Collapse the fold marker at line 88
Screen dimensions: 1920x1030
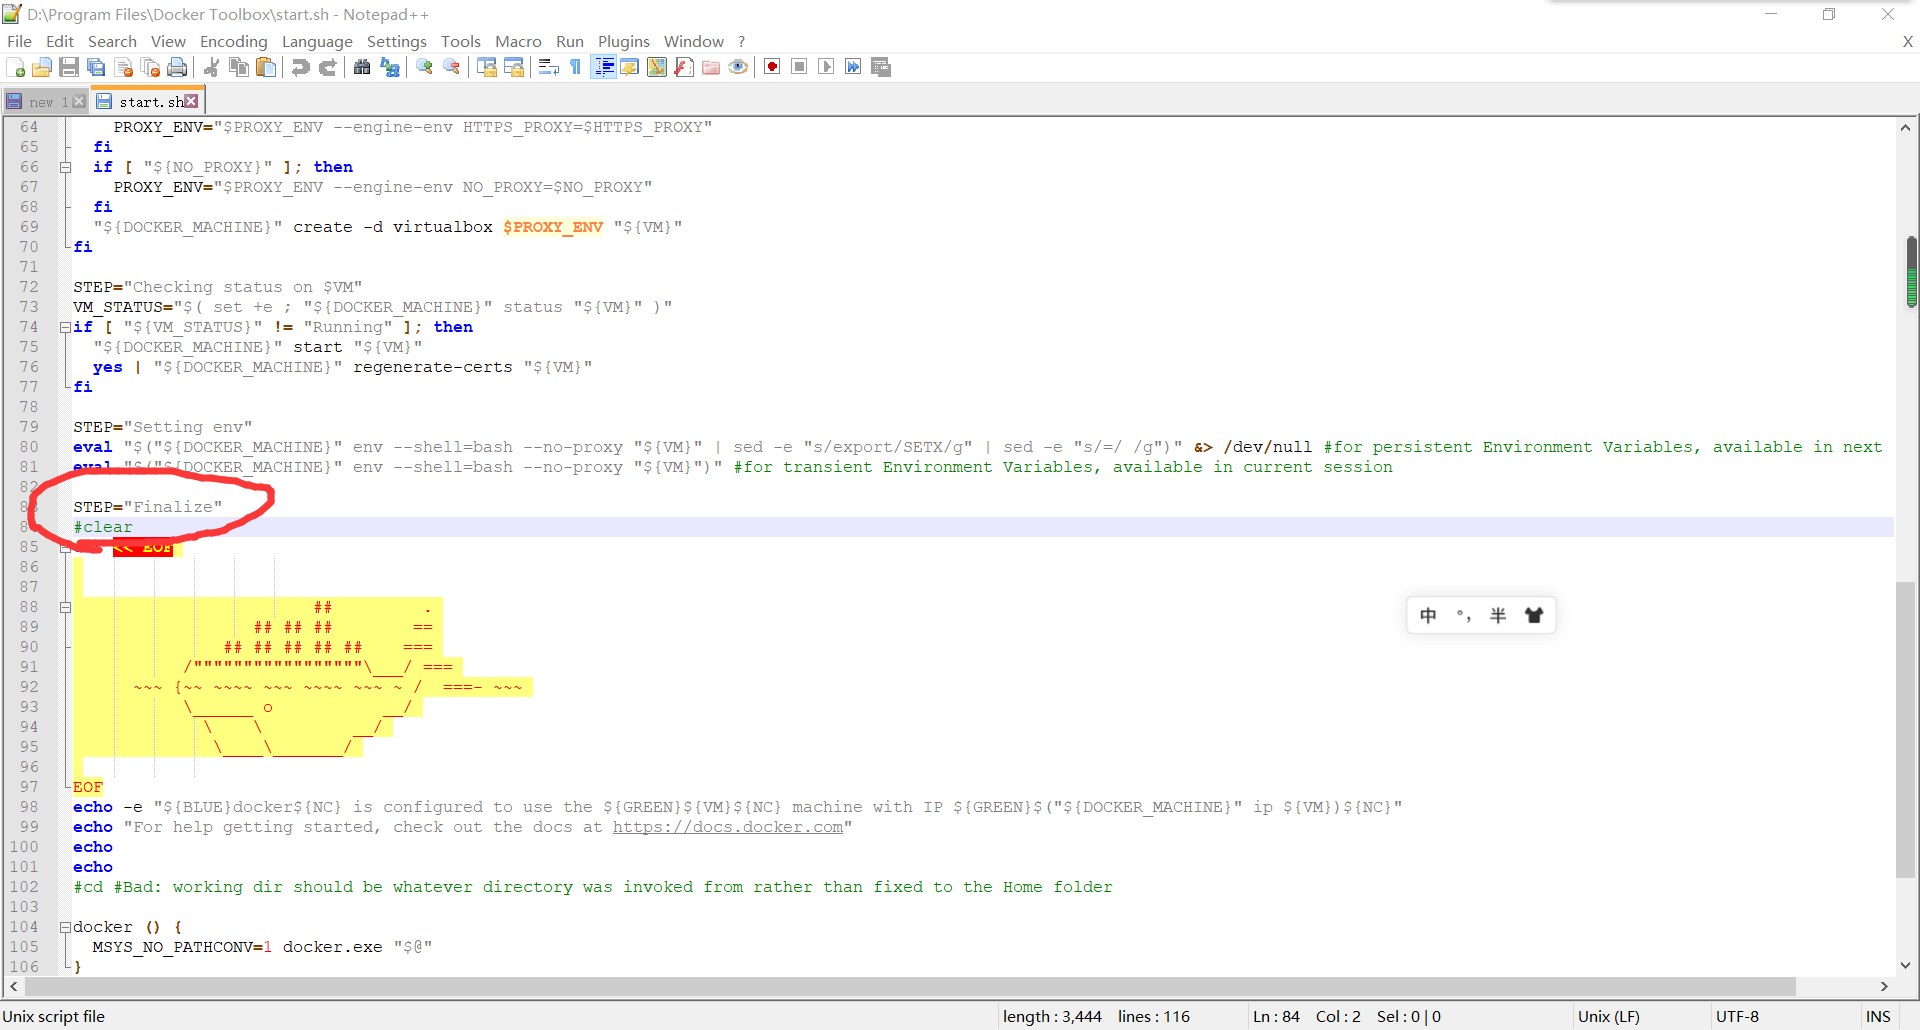click(65, 607)
